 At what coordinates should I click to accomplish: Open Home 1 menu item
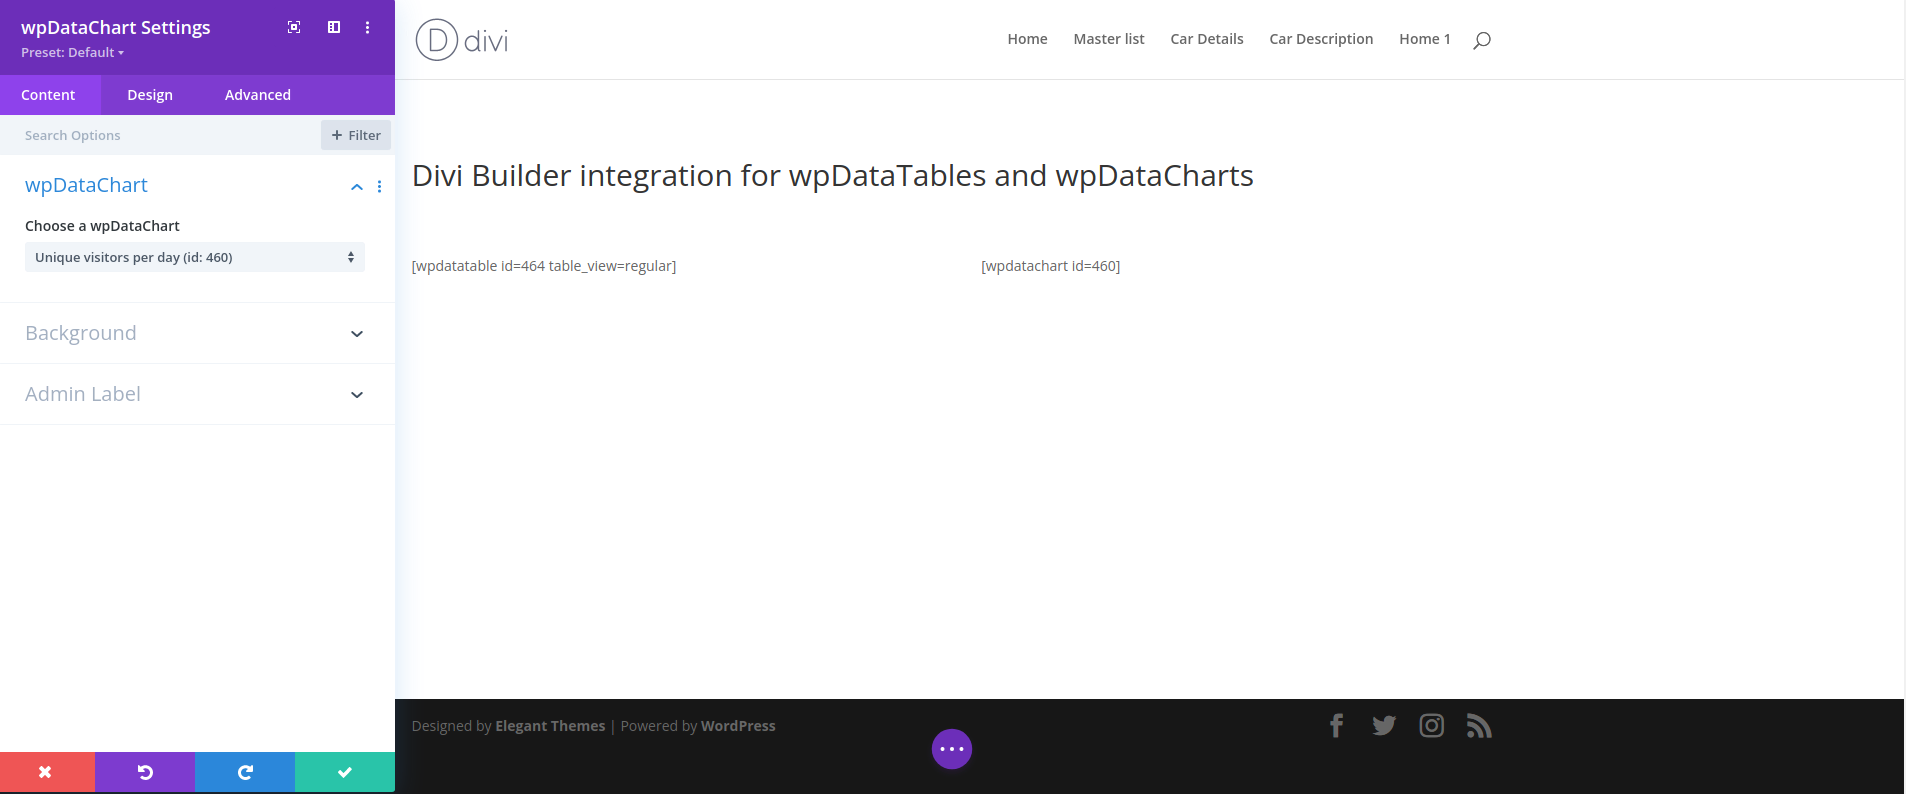click(x=1425, y=39)
